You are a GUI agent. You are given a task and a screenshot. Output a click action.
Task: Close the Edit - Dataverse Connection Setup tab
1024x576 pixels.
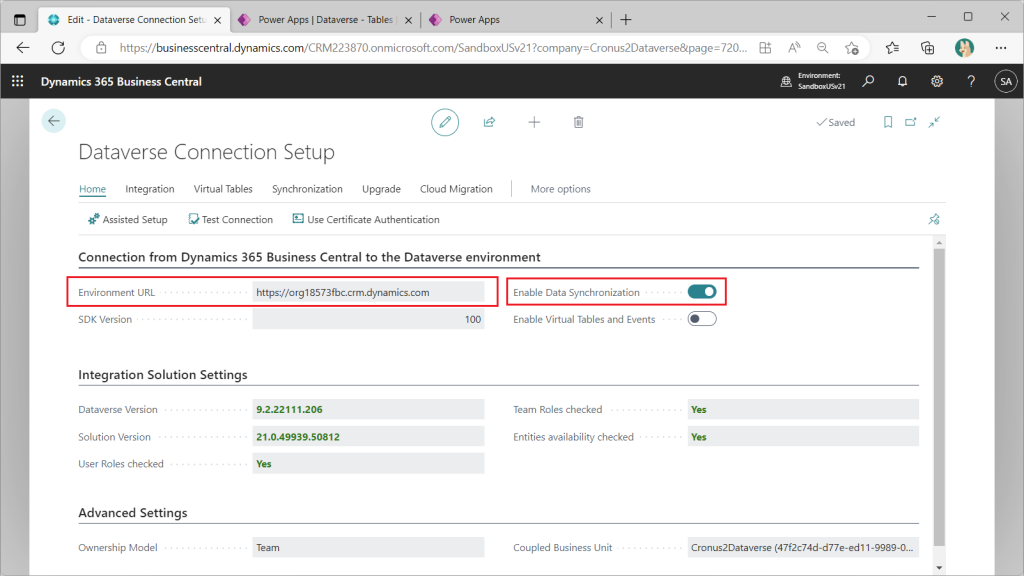[217, 20]
